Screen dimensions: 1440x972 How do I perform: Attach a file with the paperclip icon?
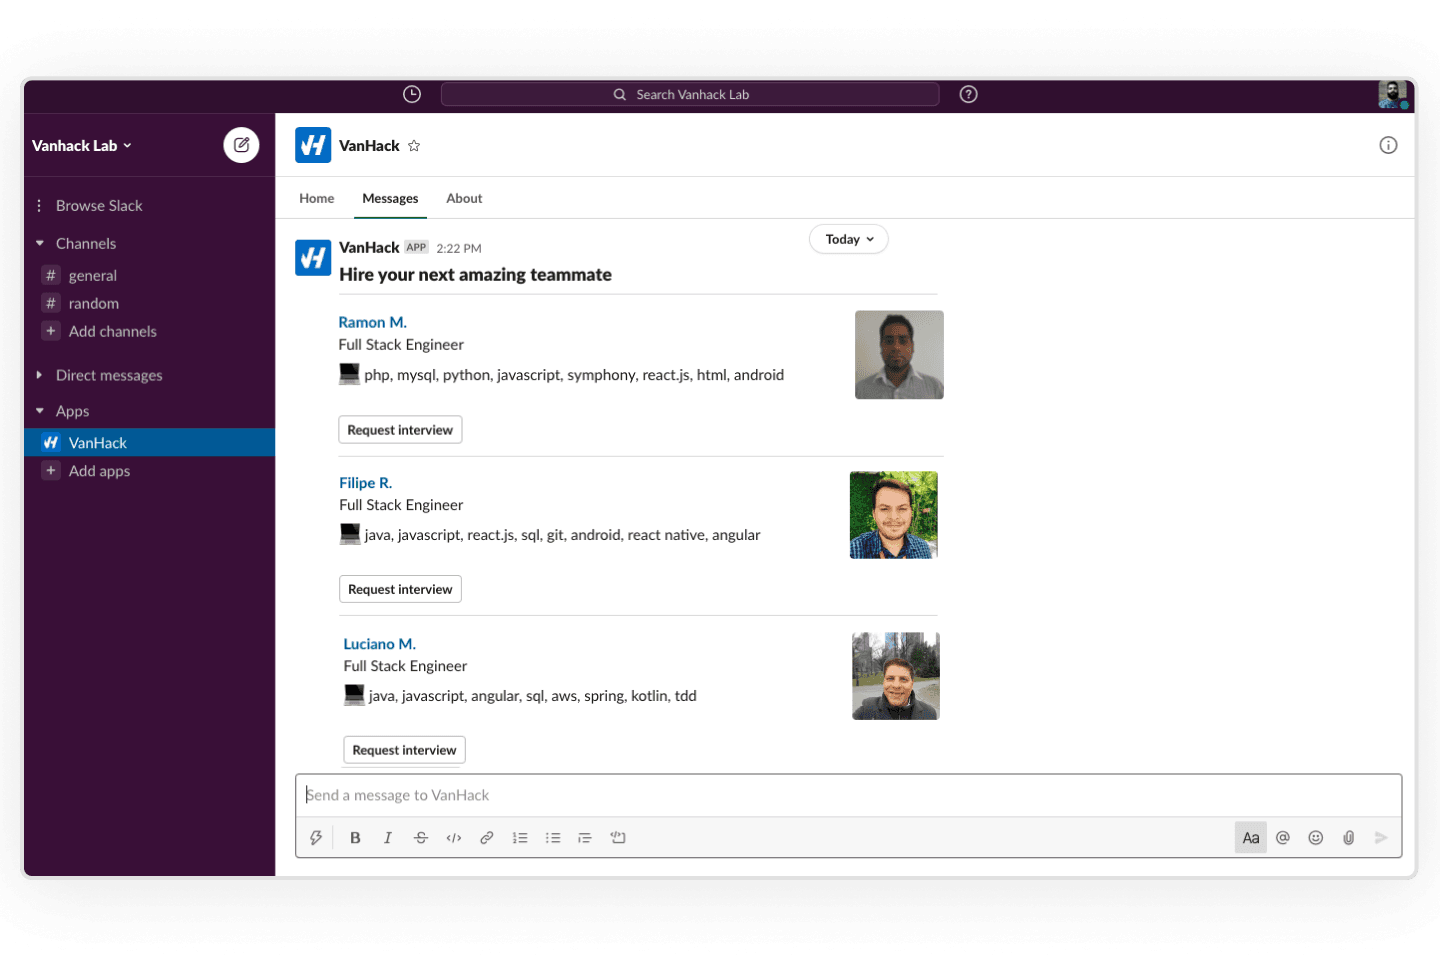pos(1348,838)
